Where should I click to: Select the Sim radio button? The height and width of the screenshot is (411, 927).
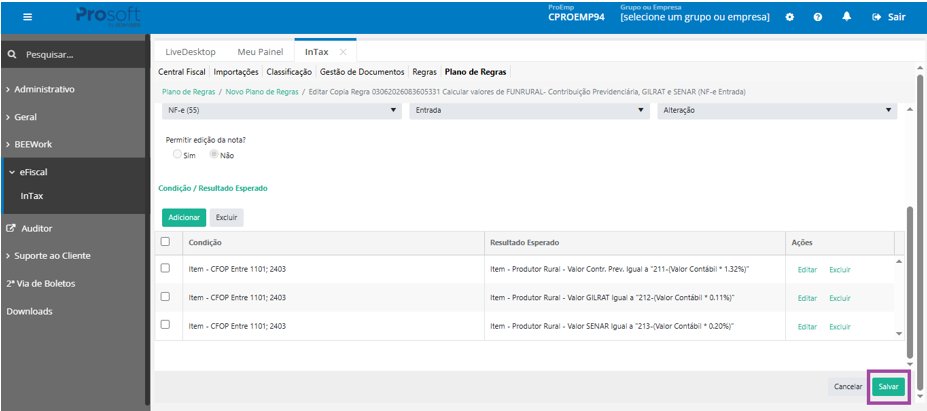[x=177, y=154]
